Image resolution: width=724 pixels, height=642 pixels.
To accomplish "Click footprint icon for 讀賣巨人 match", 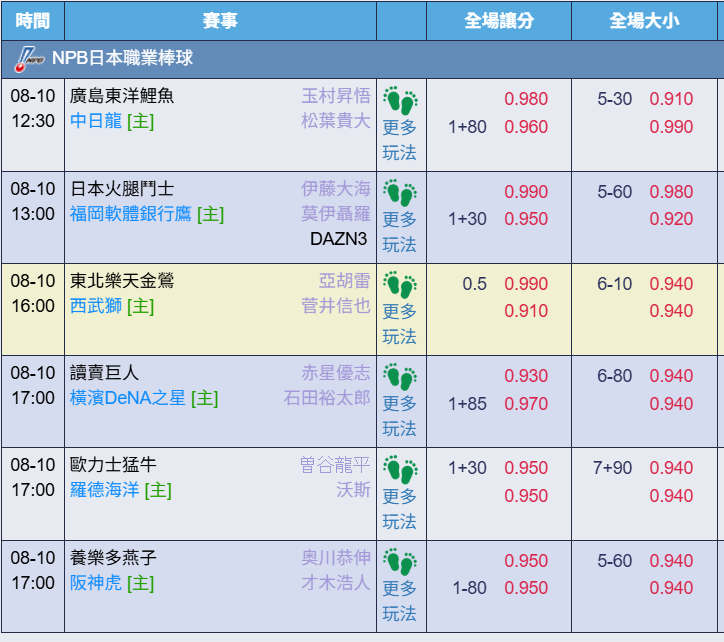I will (x=400, y=377).
